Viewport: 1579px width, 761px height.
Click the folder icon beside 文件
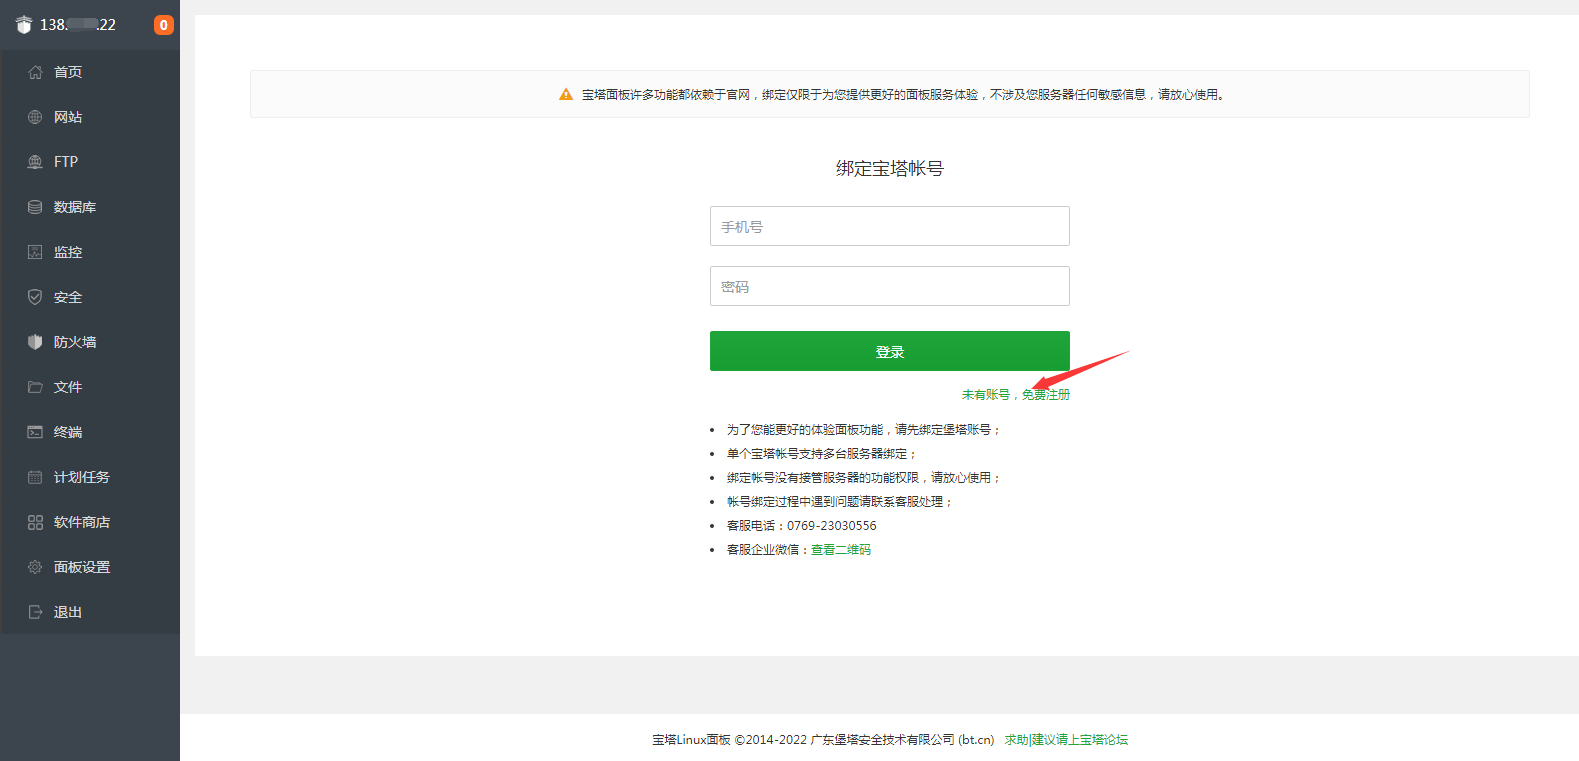tap(35, 387)
